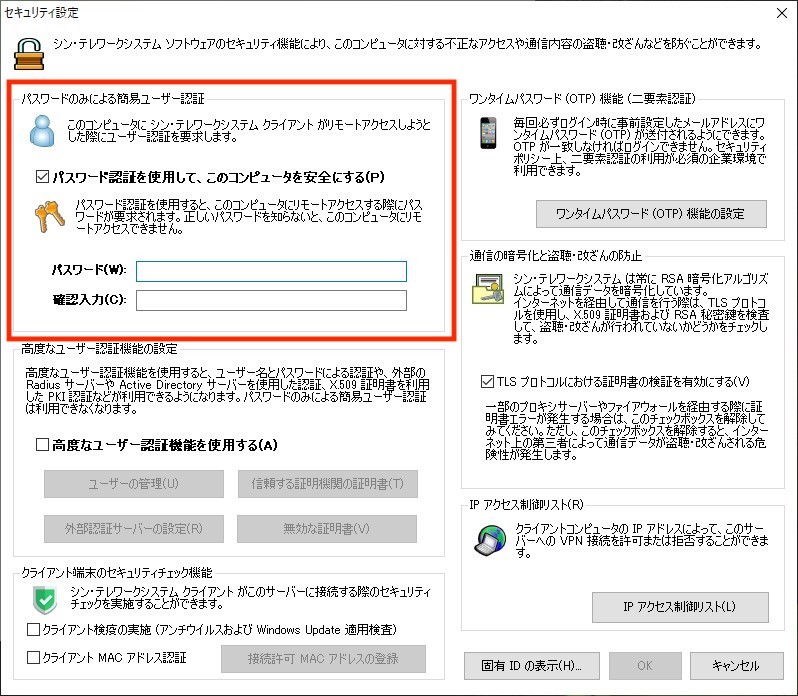Viewport: 798px width, 696px height.
Task: Enable クライアント MAC アドレス認証 checkbox
Action: [x=33, y=657]
